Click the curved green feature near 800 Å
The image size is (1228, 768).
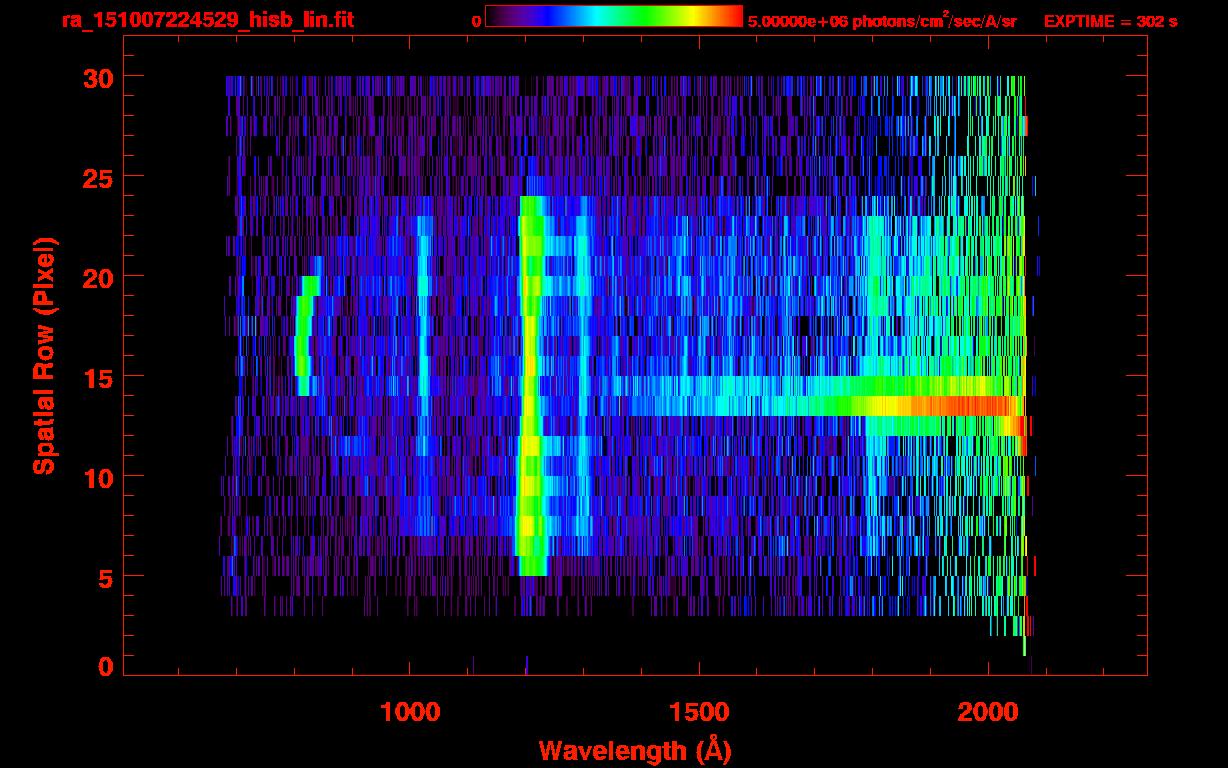(303, 335)
